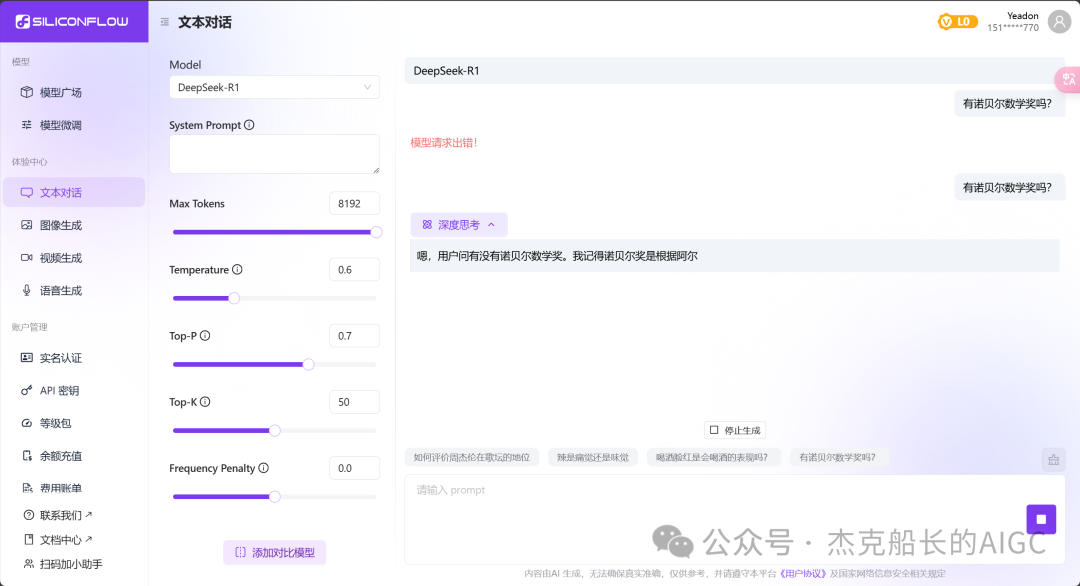Edit the Top-K value 50
The height and width of the screenshot is (586, 1080).
coord(354,402)
